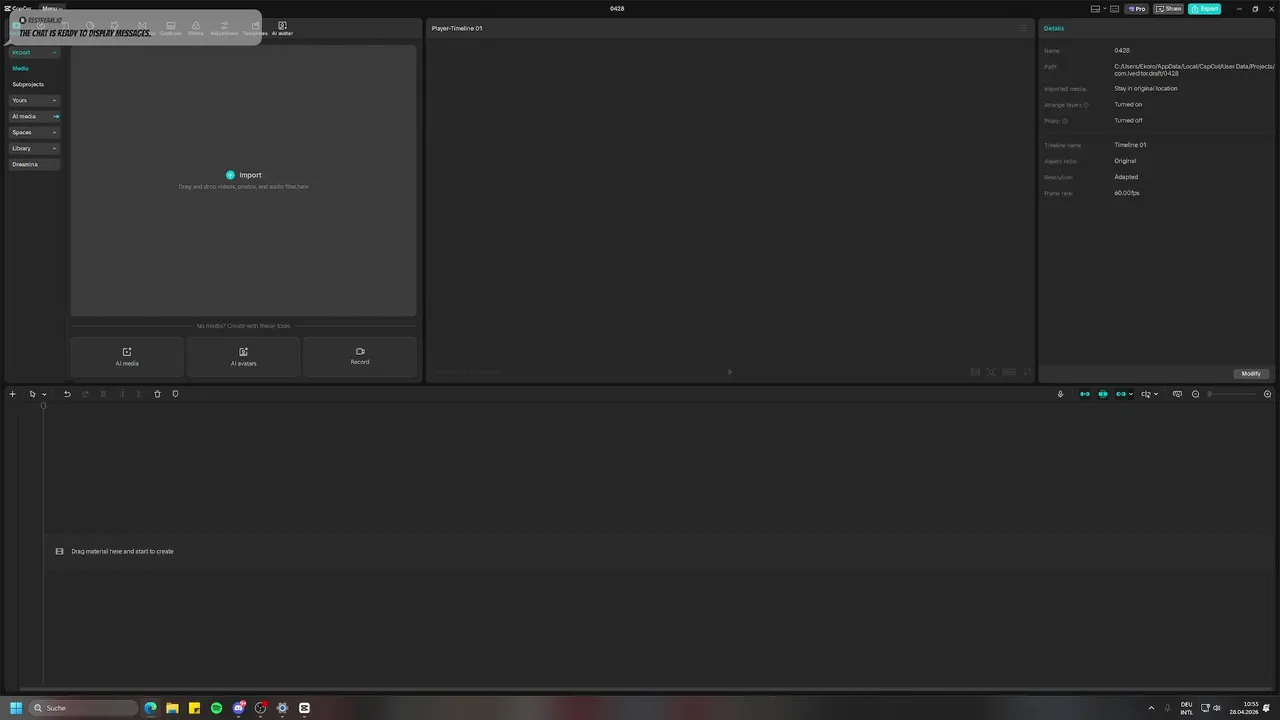
Task: Click the player compare view icon
Action: tap(991, 372)
